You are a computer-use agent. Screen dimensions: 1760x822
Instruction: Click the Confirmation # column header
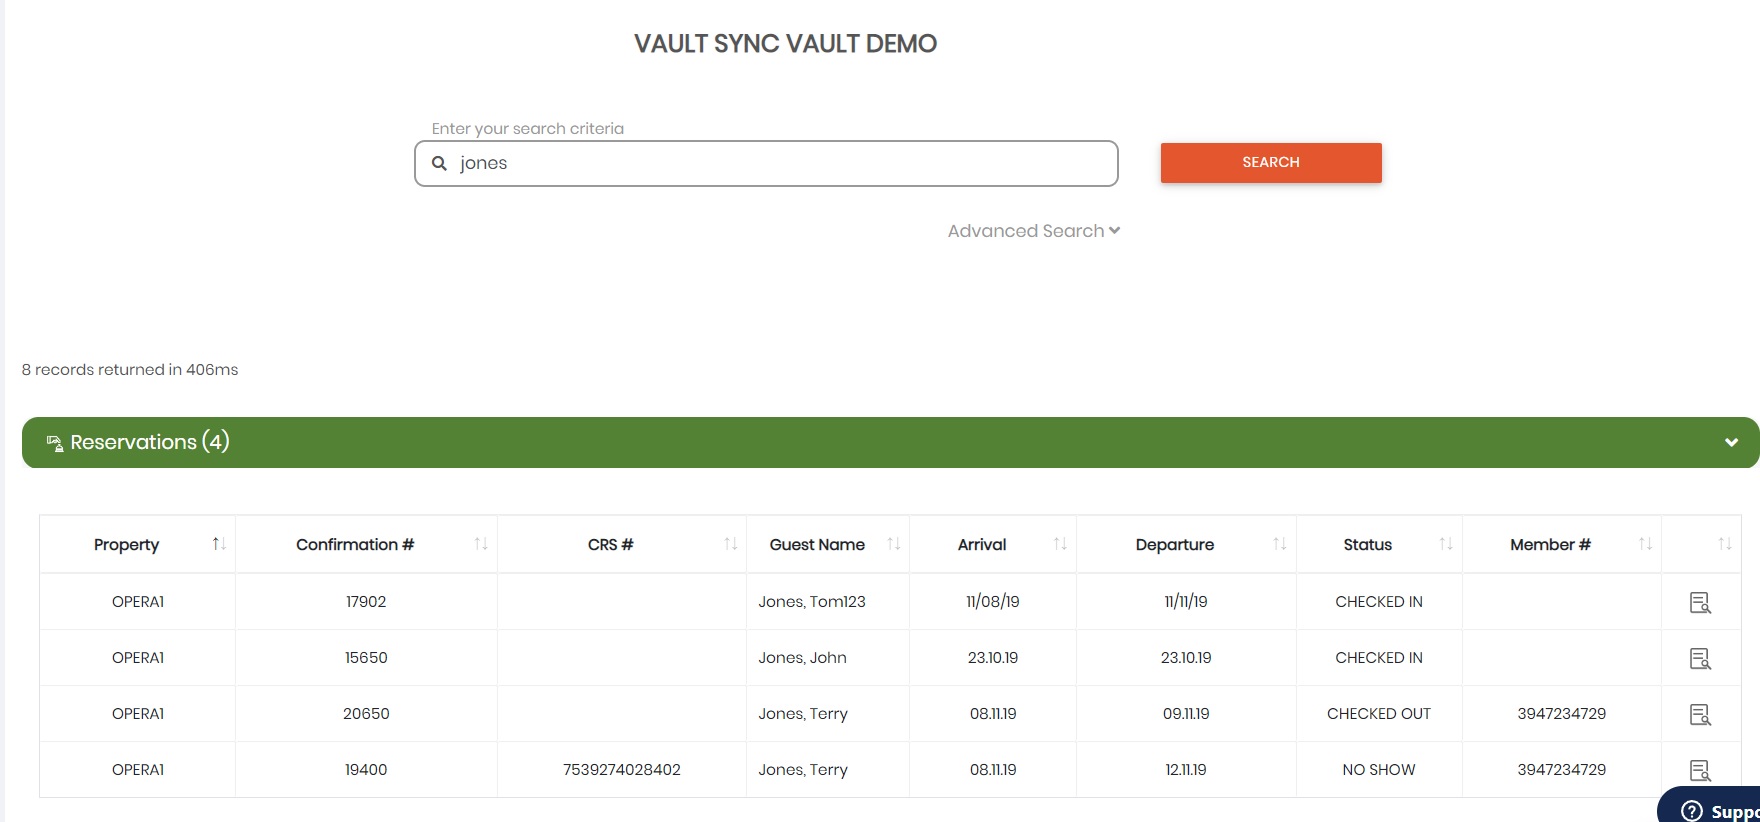pyautogui.click(x=355, y=545)
